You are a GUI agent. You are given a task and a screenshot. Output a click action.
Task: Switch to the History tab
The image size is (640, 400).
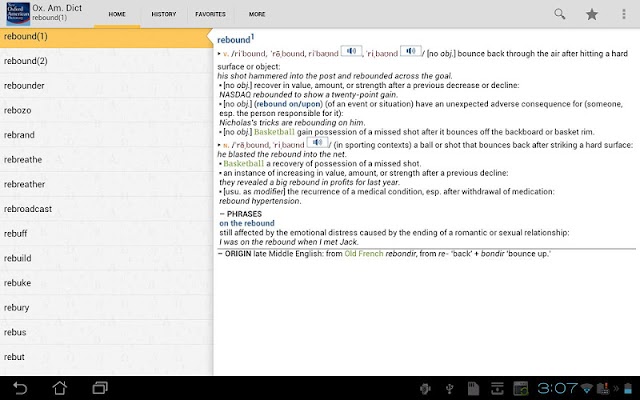tap(164, 14)
